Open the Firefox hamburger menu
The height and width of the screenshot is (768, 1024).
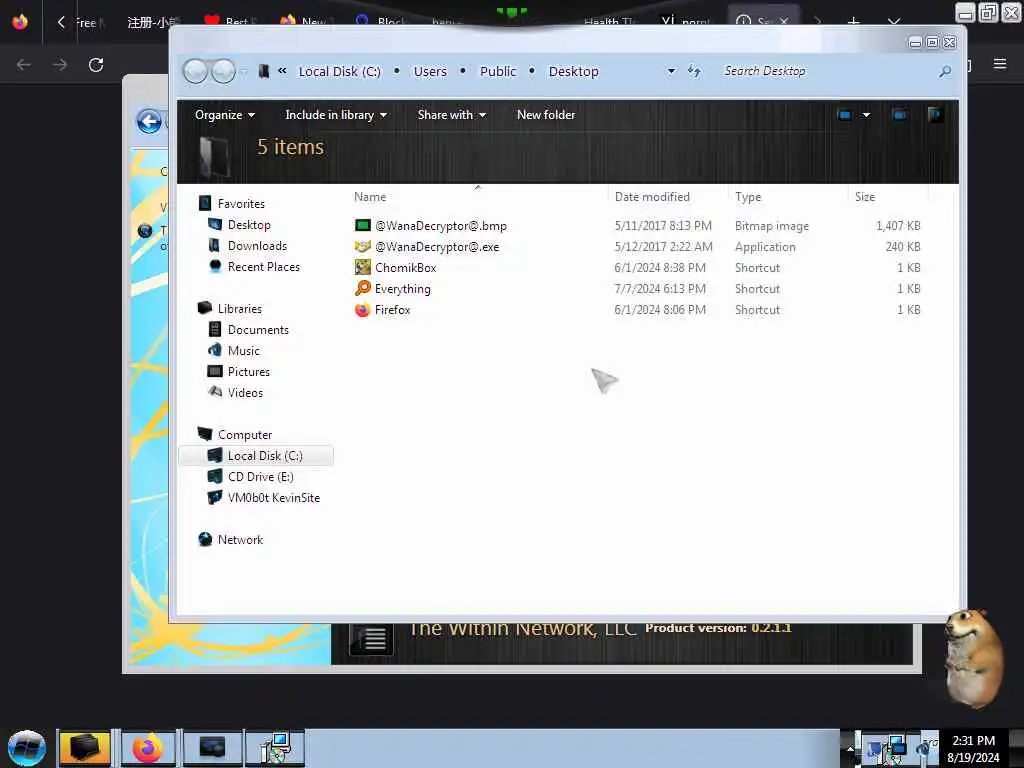tap(999, 64)
